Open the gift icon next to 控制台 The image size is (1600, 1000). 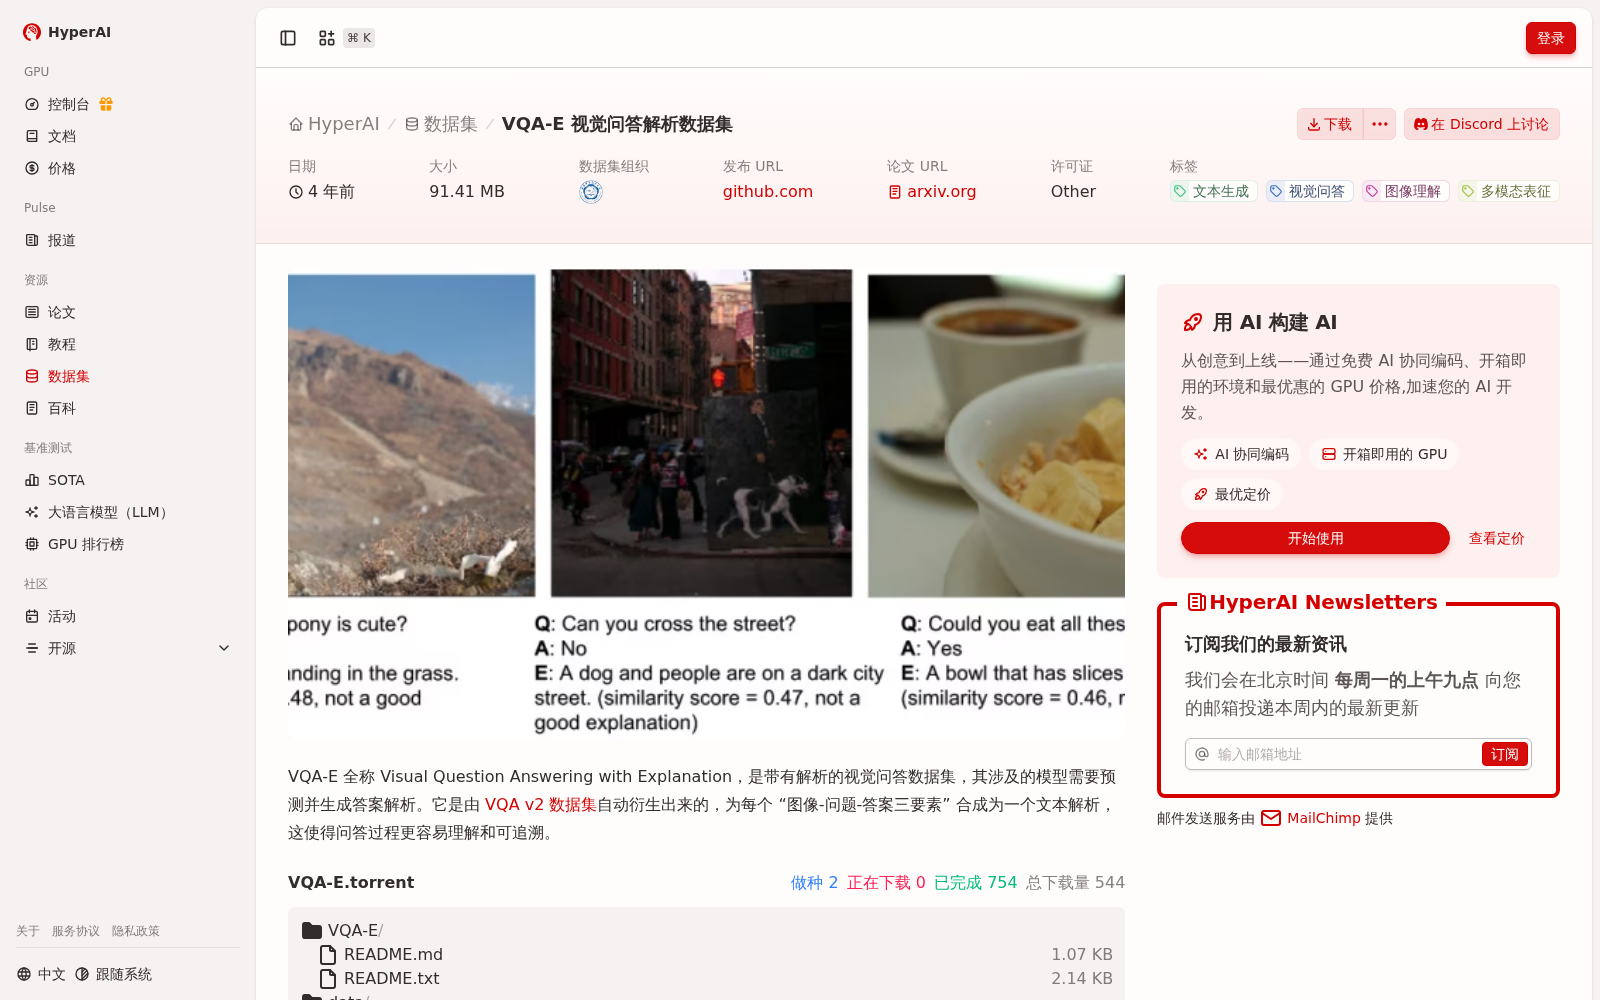coord(106,104)
